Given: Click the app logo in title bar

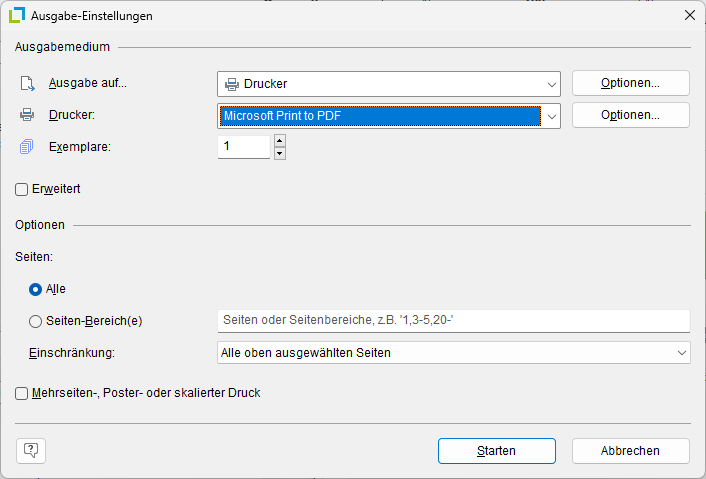Looking at the screenshot, I should pos(17,16).
